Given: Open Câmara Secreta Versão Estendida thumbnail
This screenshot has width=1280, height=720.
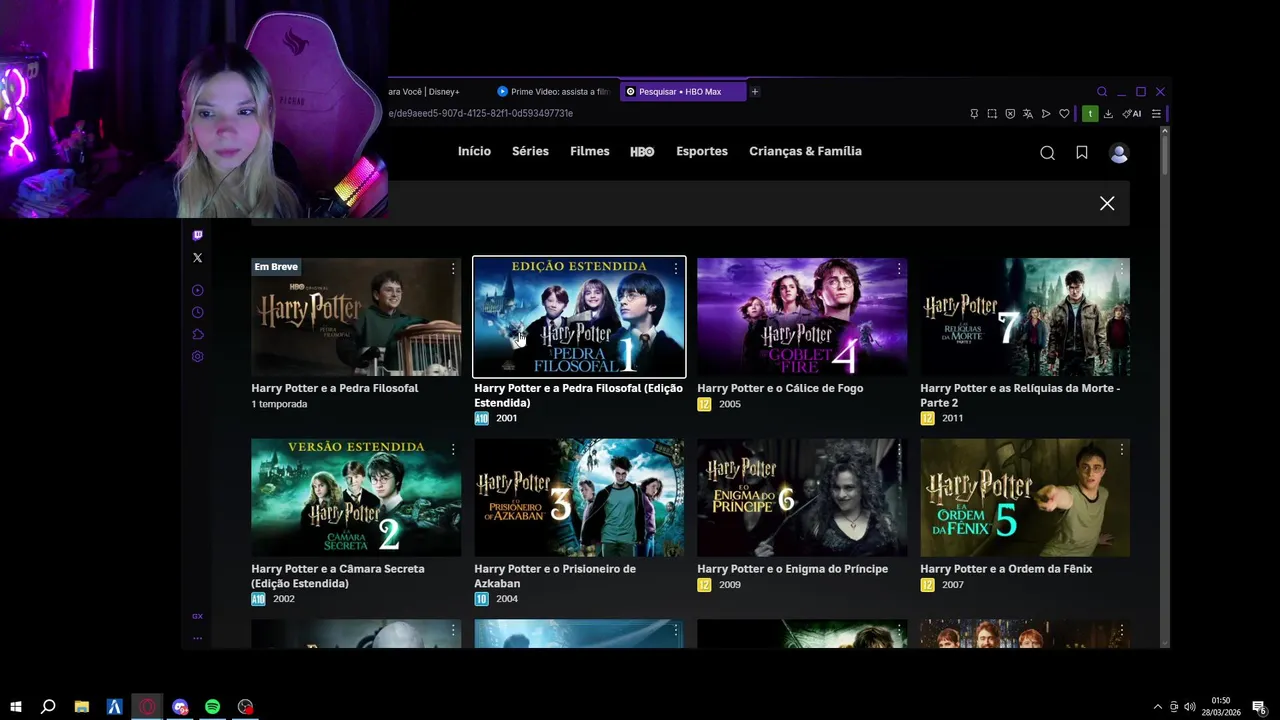Looking at the screenshot, I should (x=356, y=497).
